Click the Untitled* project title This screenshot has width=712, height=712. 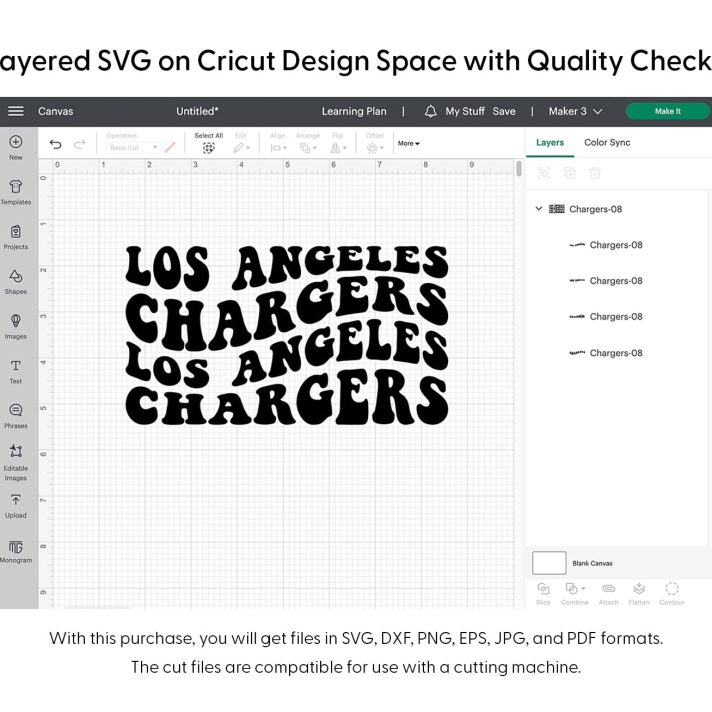coord(197,111)
